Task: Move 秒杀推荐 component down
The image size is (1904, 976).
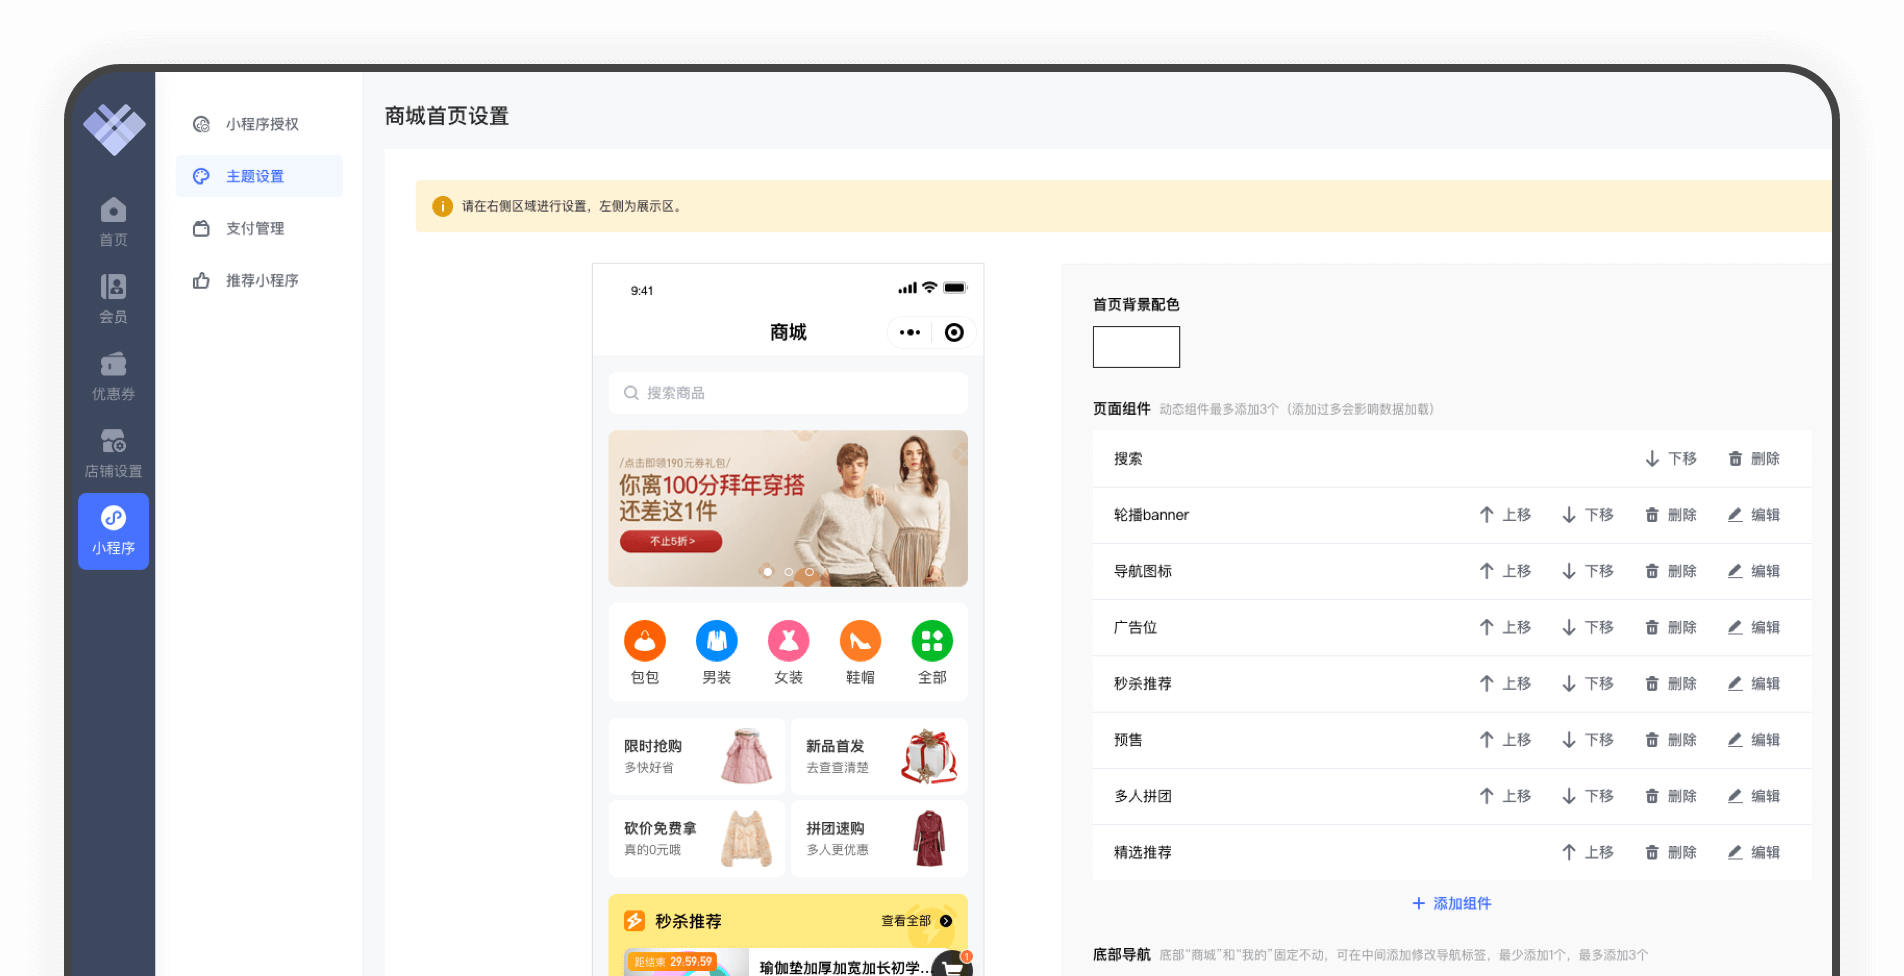Action: 1588,684
